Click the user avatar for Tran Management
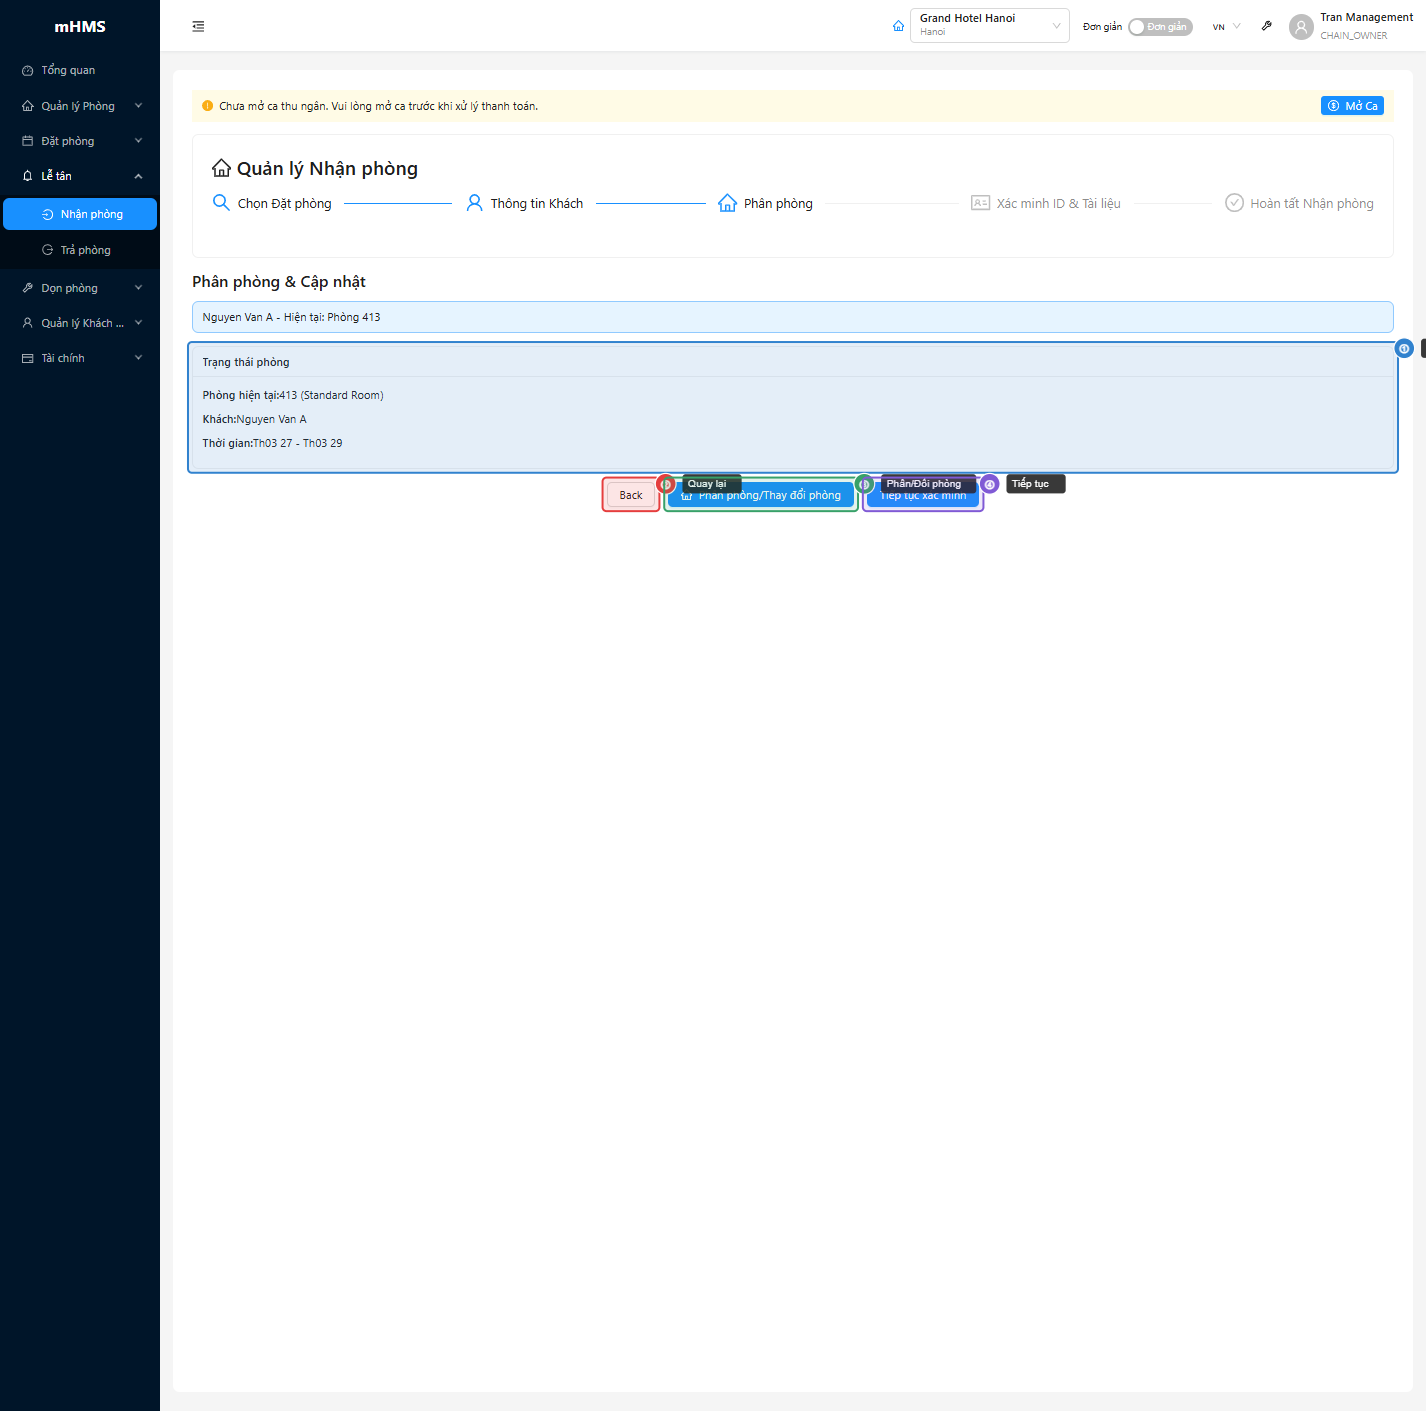 1300,27
